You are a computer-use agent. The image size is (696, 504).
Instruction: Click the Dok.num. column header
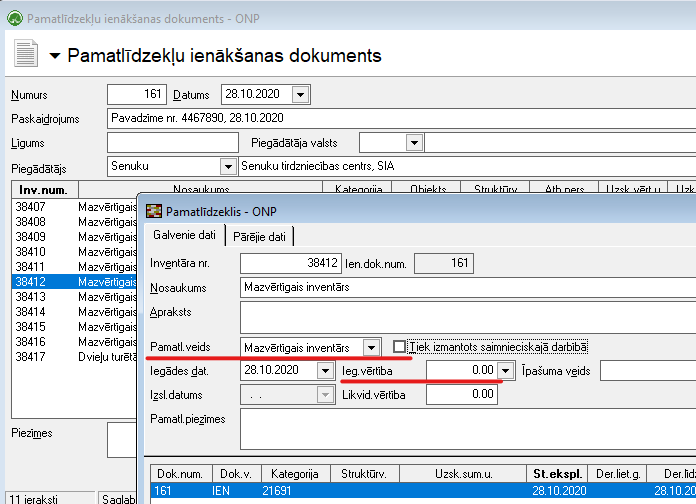[182, 474]
